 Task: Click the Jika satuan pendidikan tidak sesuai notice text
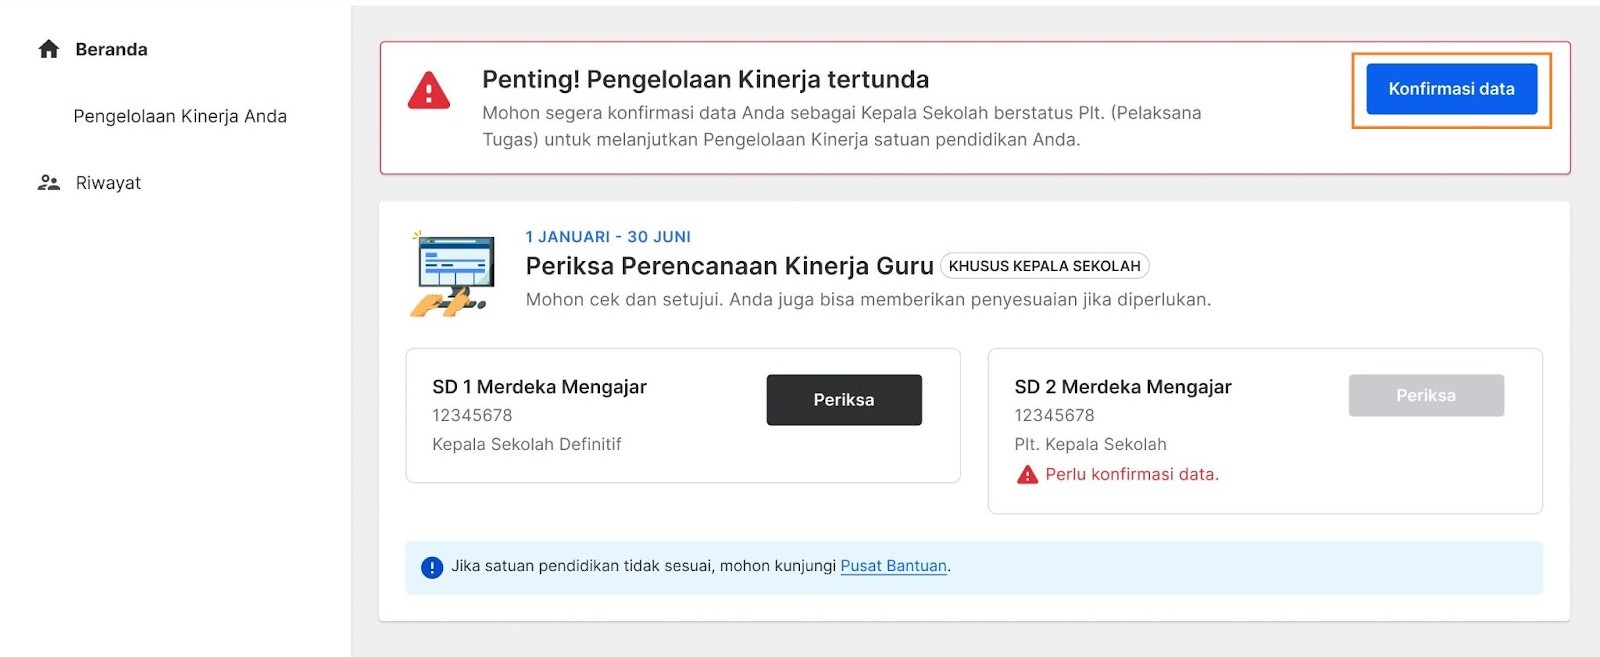[643, 566]
